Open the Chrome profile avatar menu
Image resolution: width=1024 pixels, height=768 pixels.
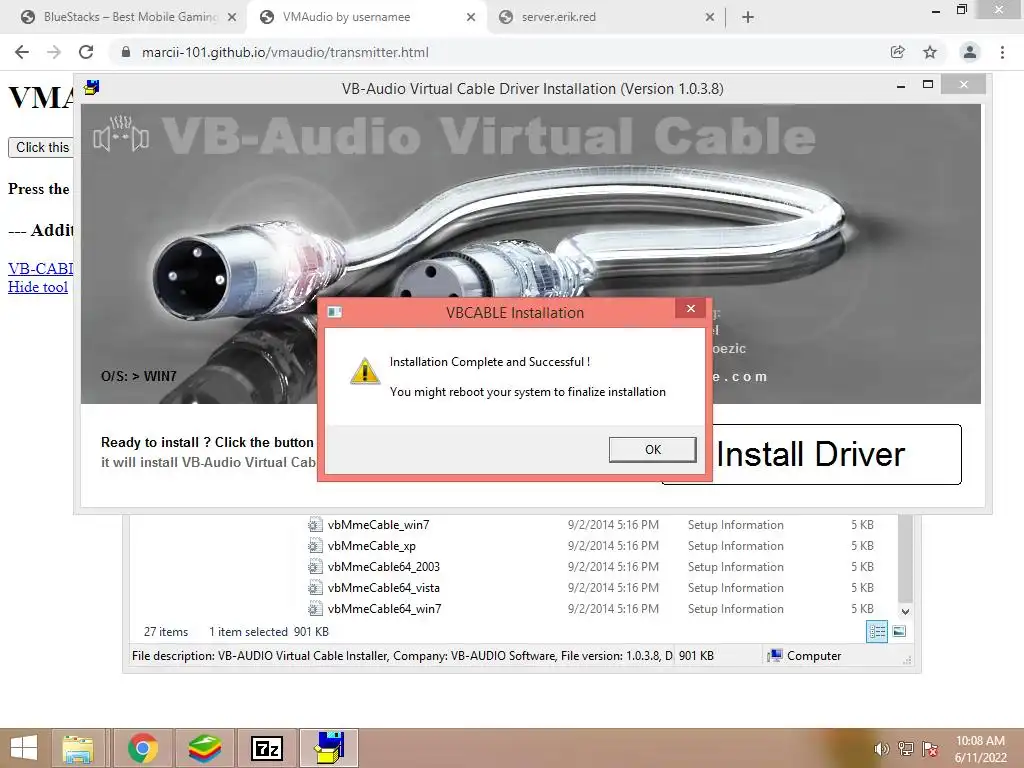pos(970,52)
